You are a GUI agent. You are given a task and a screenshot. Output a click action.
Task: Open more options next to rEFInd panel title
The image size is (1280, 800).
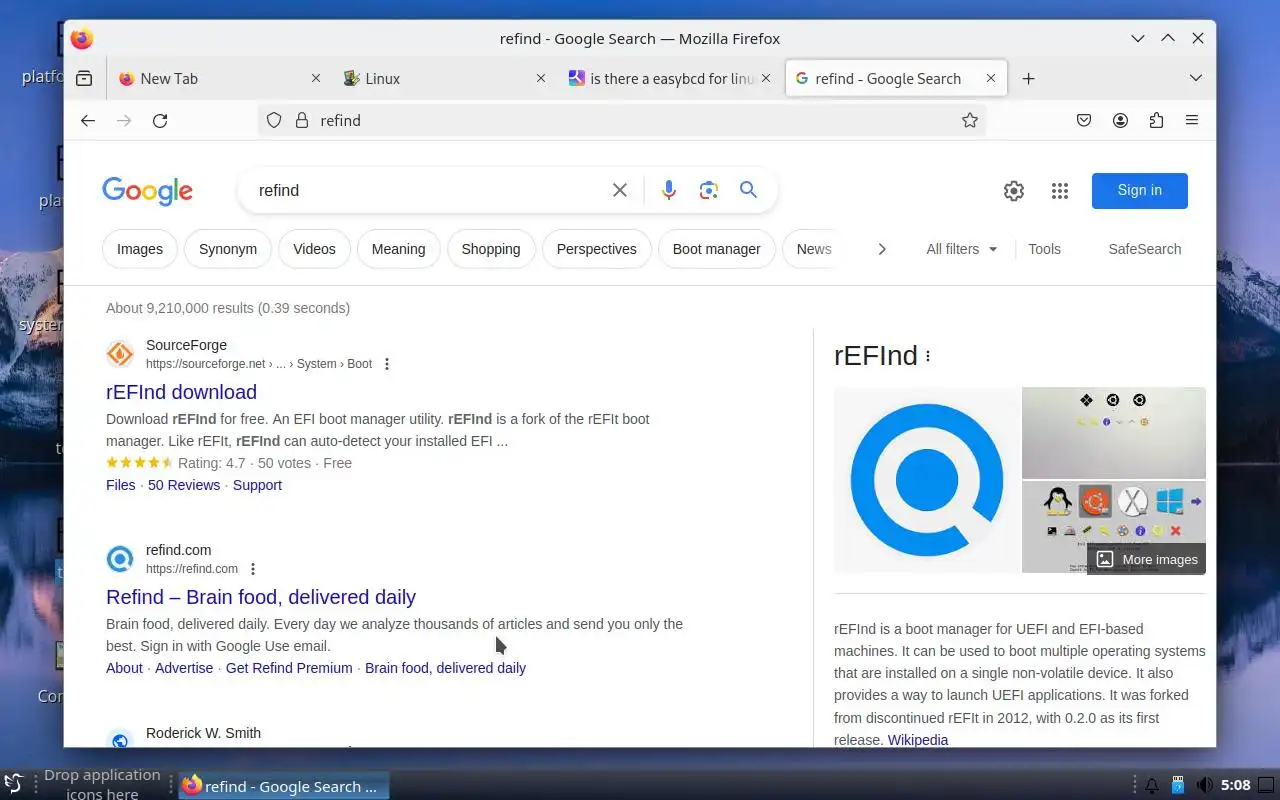point(928,356)
